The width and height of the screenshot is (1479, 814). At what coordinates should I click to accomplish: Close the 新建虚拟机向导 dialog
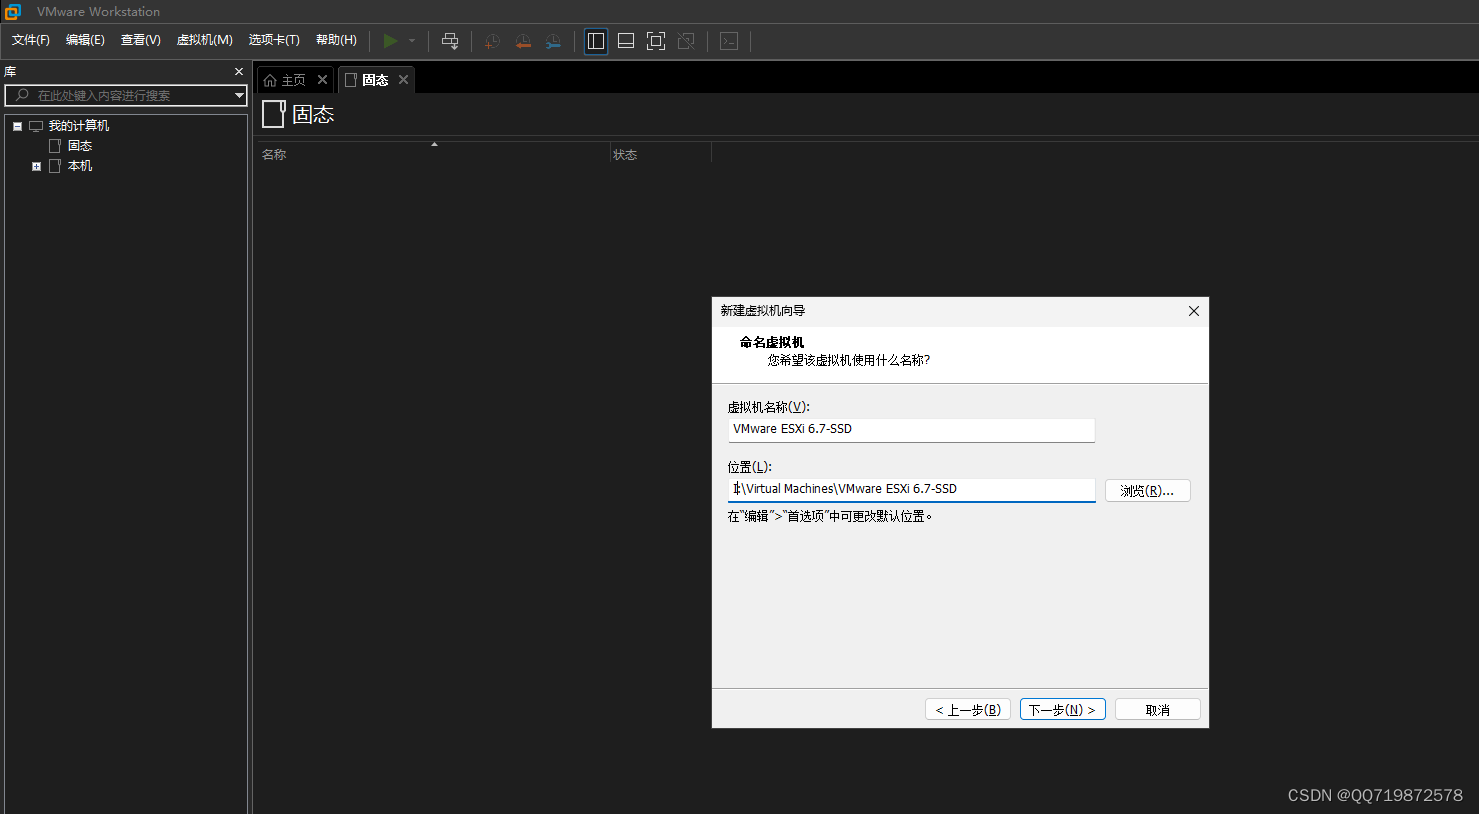click(1193, 311)
